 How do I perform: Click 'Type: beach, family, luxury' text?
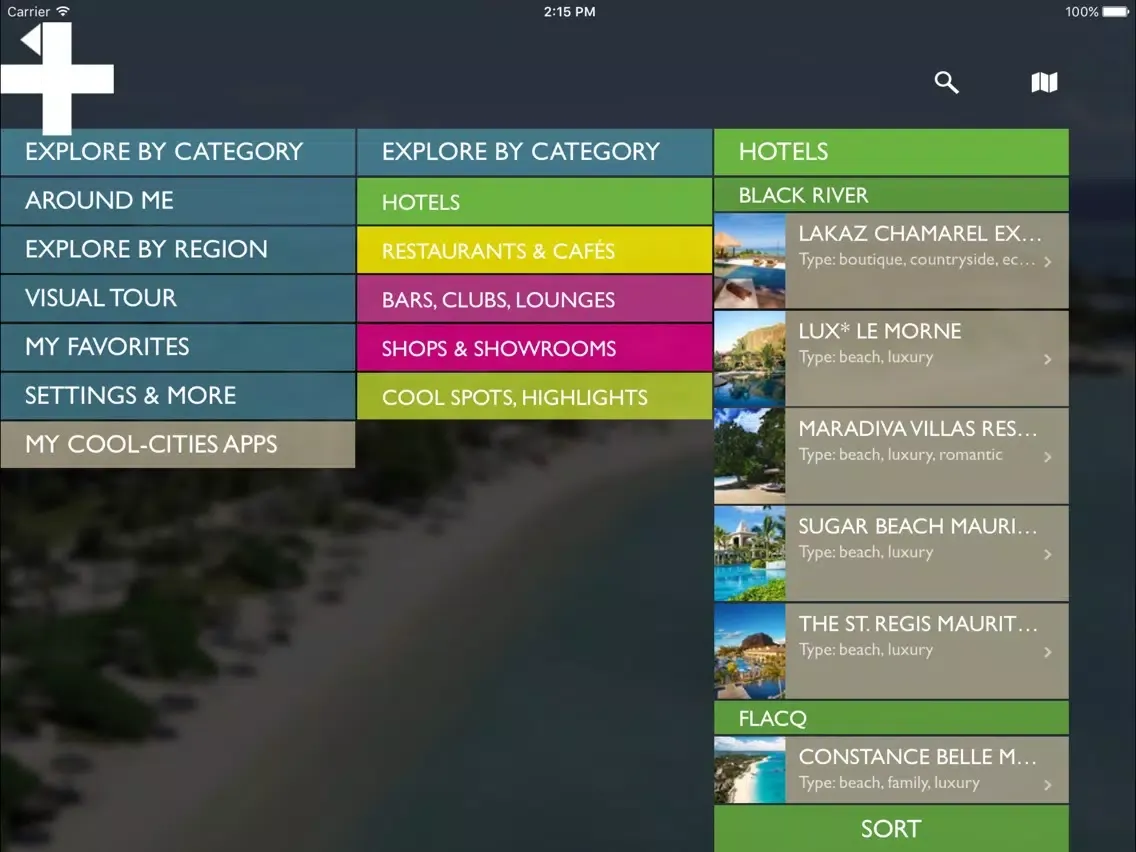click(x=889, y=782)
